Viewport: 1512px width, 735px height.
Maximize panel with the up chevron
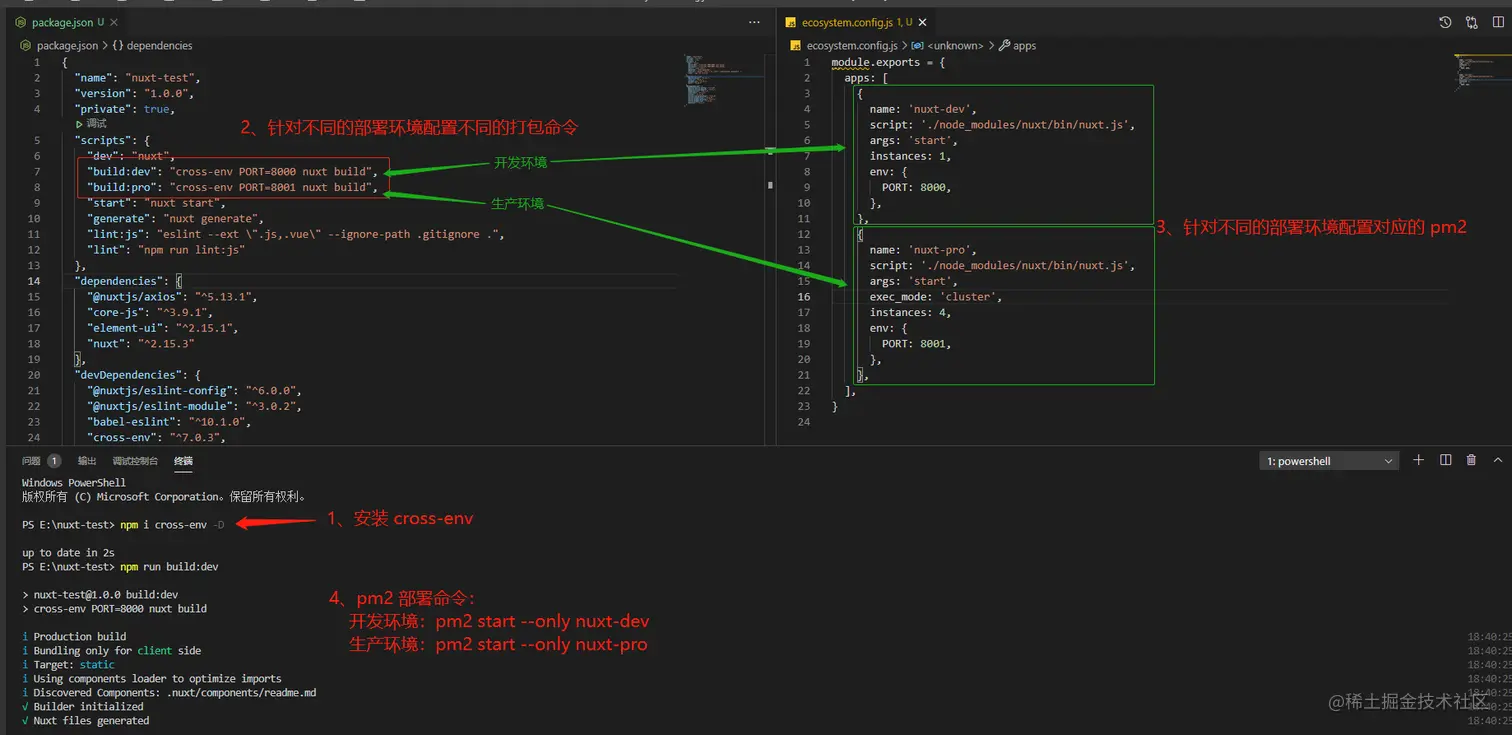click(1498, 460)
